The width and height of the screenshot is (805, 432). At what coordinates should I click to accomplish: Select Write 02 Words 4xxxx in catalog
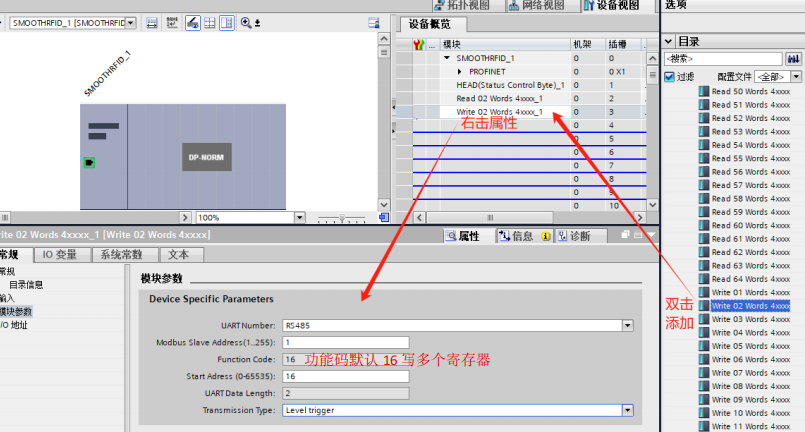click(x=751, y=306)
